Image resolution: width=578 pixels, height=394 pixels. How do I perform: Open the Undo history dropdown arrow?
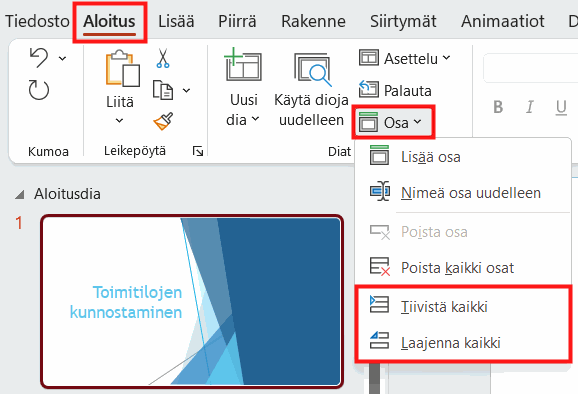pos(63,58)
